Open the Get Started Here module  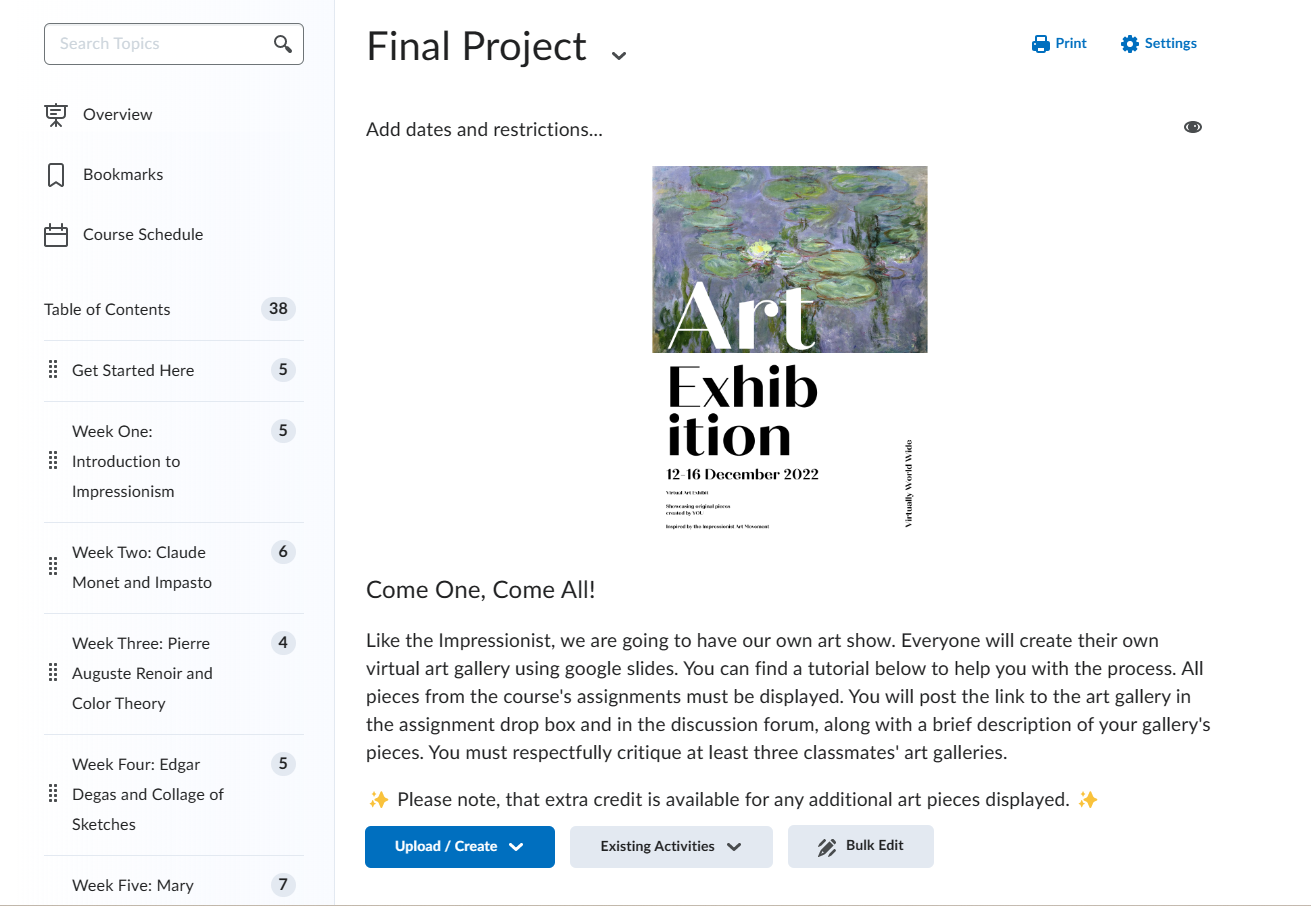(133, 371)
